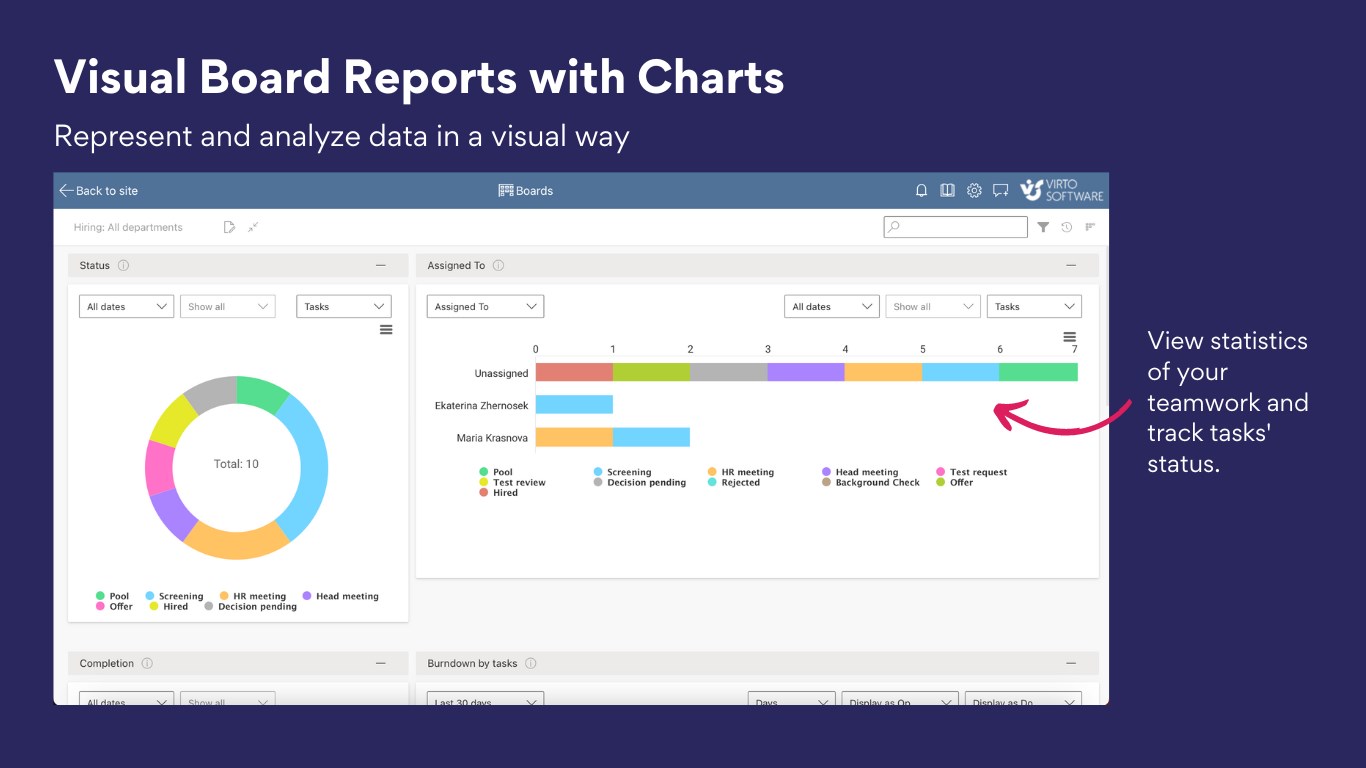Toggle HR meeting legend in Status chart
The height and width of the screenshot is (768, 1366).
[x=252, y=596]
